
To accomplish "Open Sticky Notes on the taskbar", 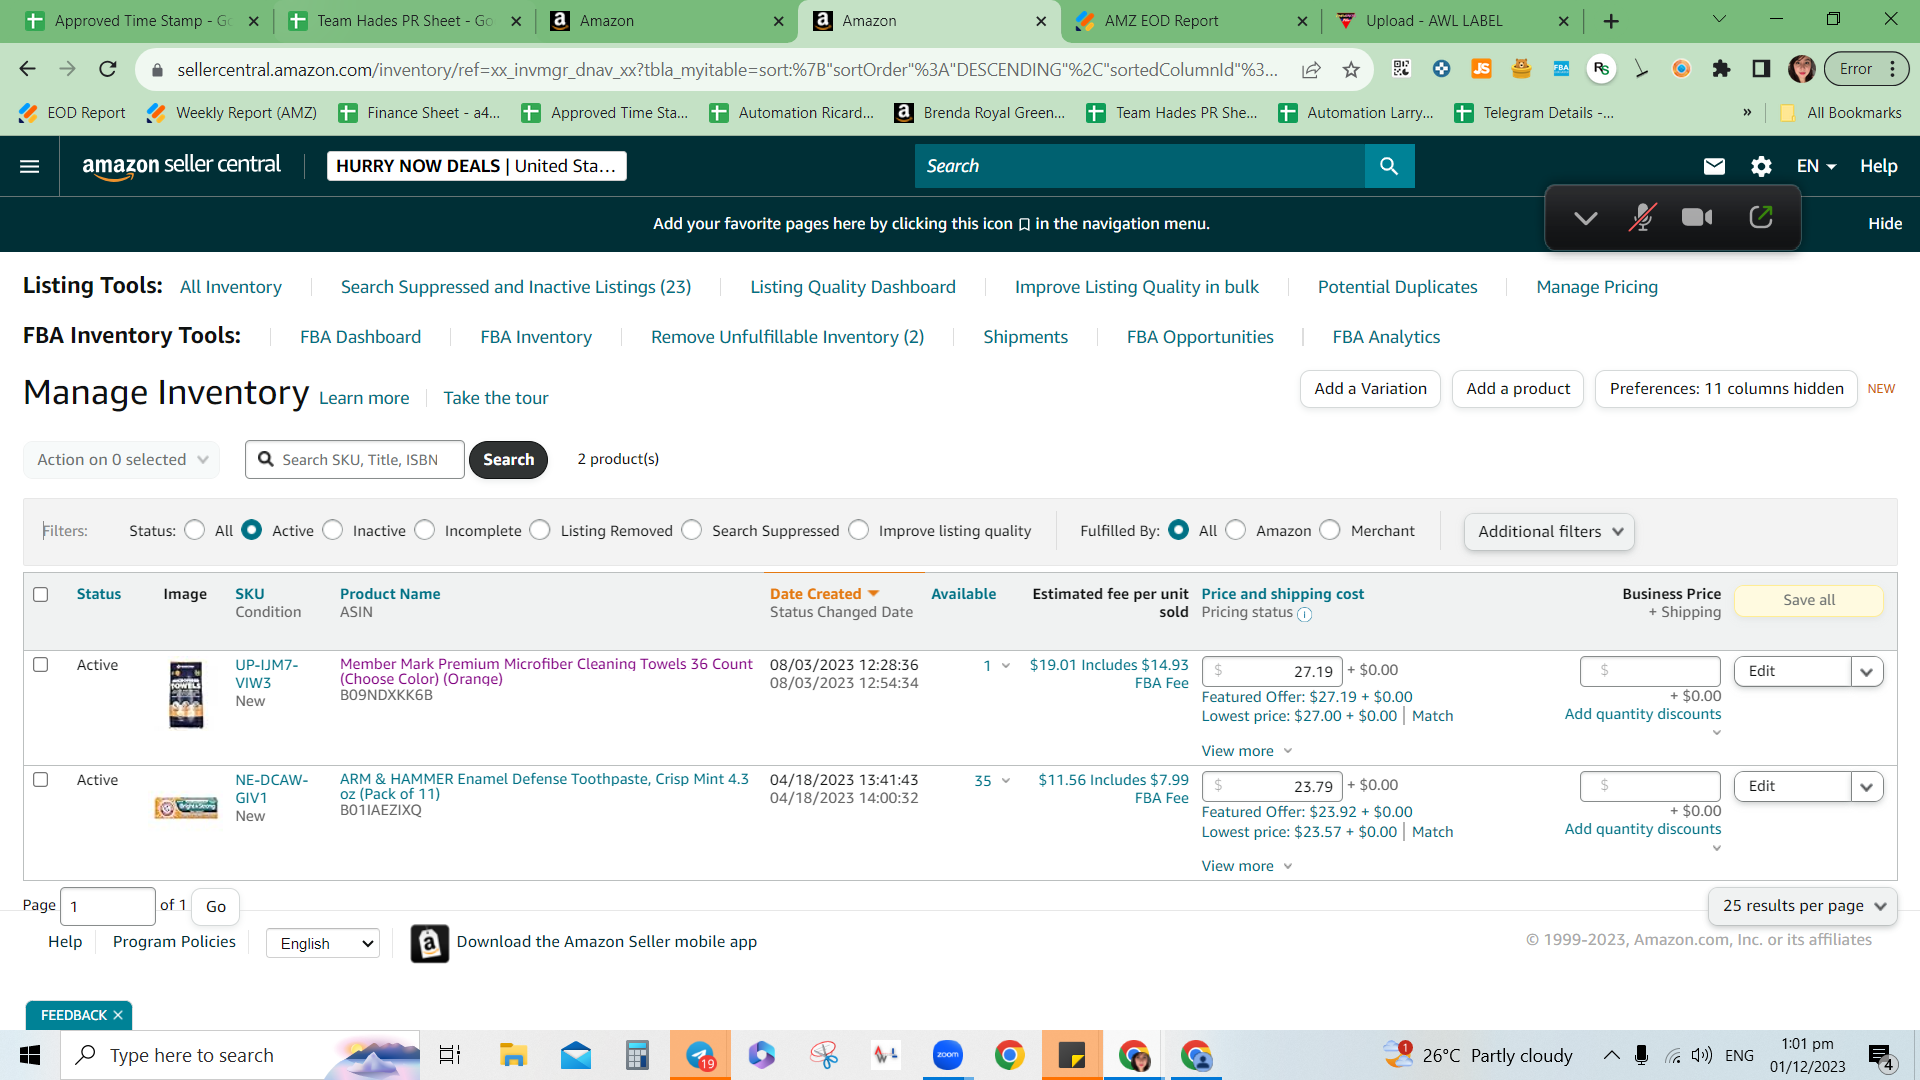I will [x=1071, y=1055].
